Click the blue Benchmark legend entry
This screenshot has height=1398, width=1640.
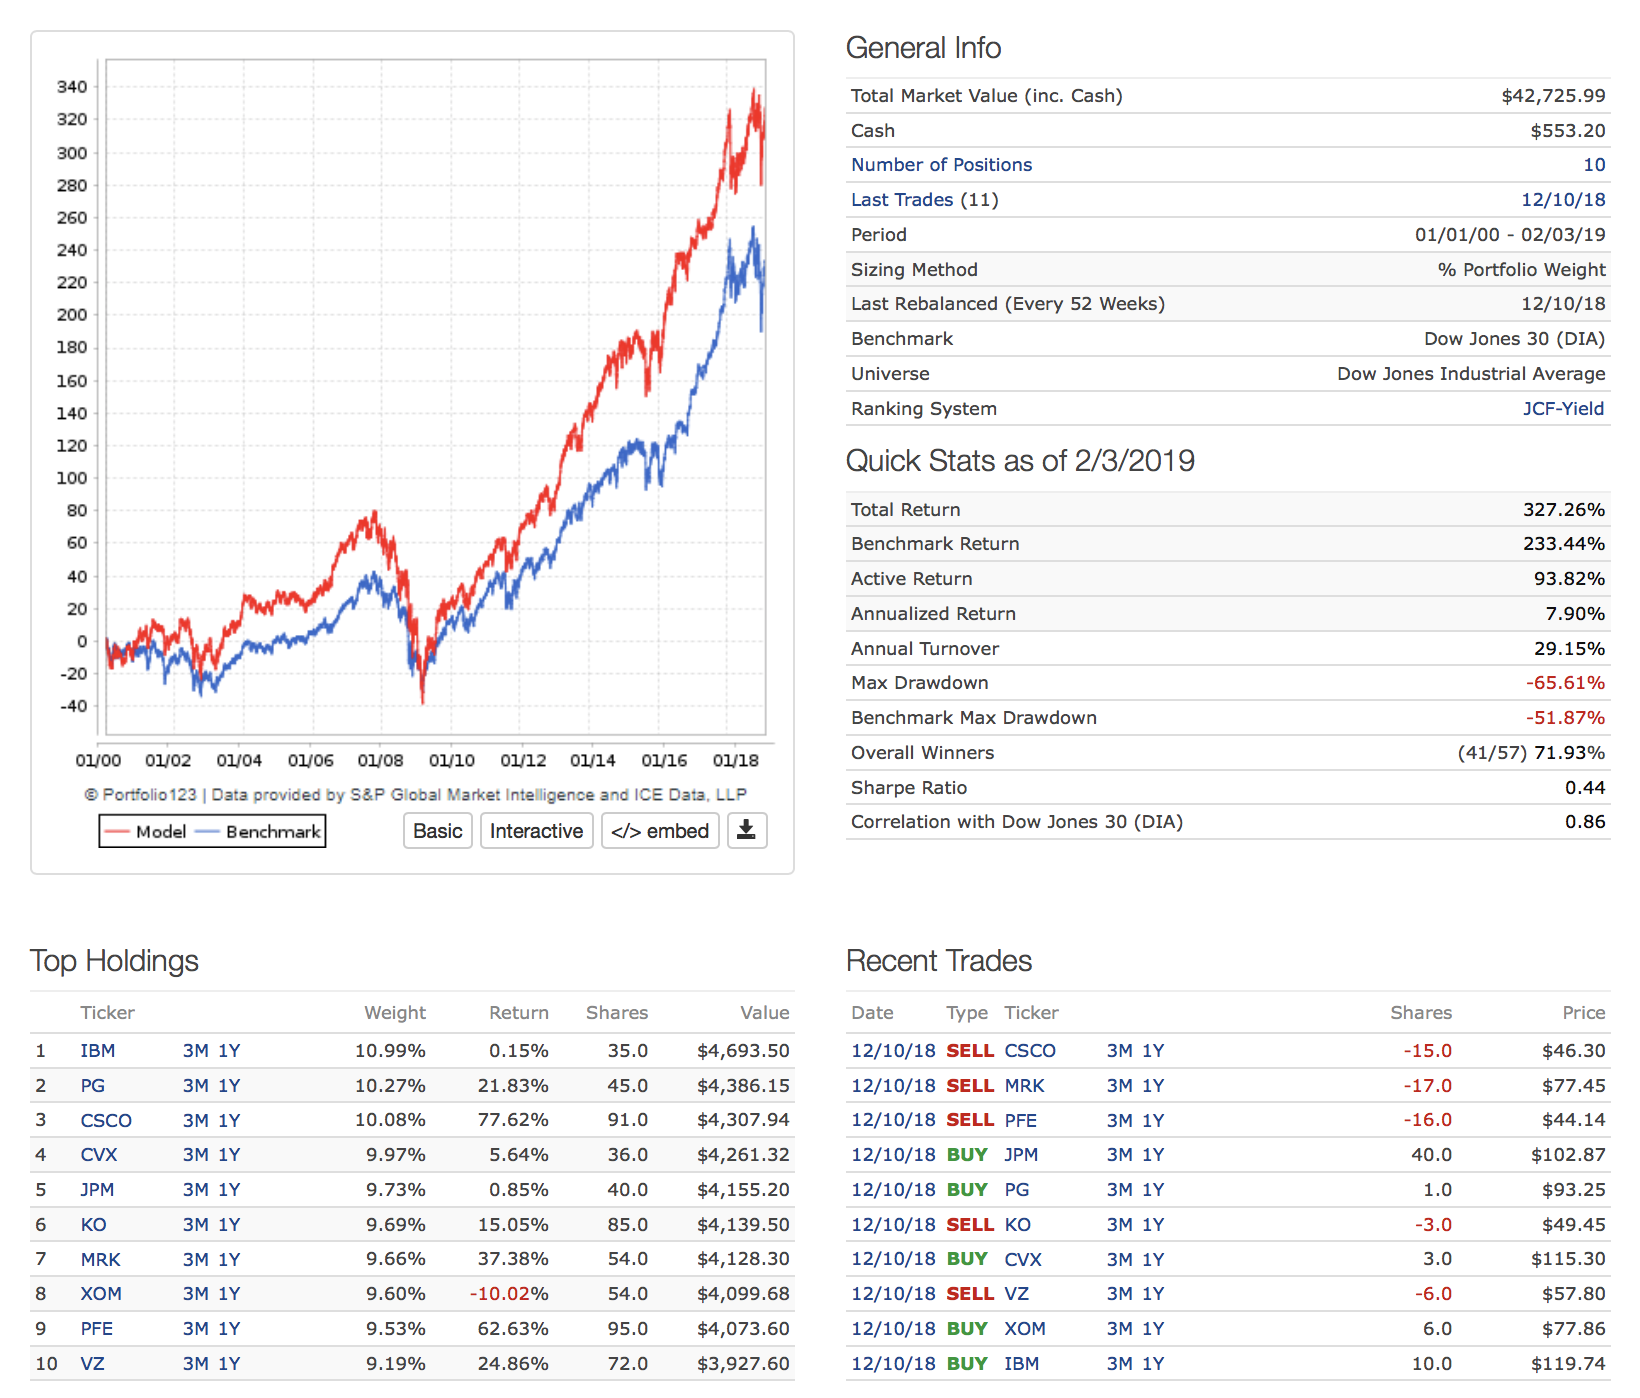pos(260,832)
